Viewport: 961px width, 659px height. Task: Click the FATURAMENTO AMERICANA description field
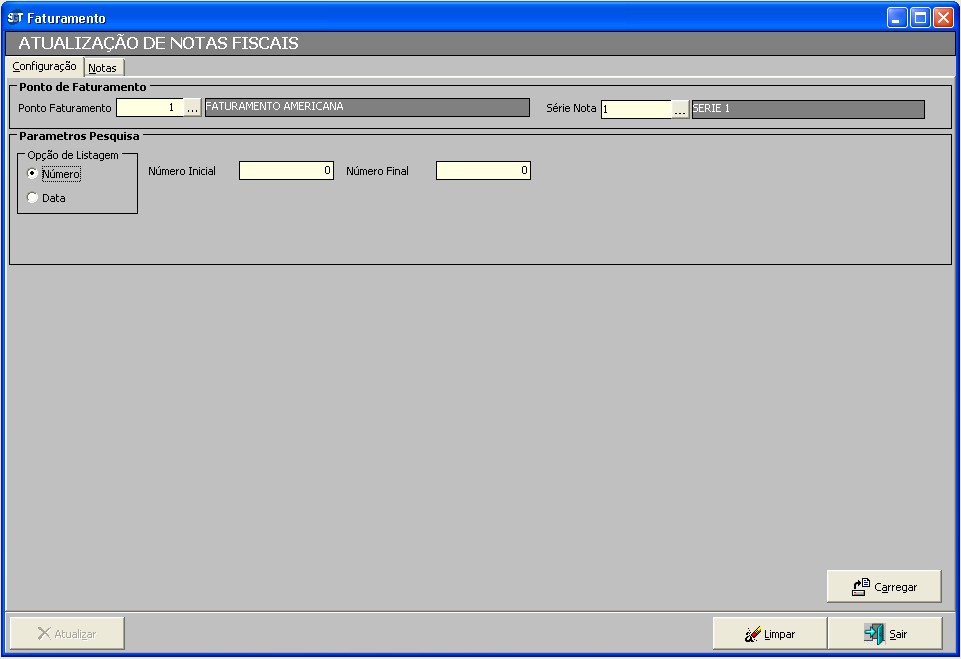366,108
